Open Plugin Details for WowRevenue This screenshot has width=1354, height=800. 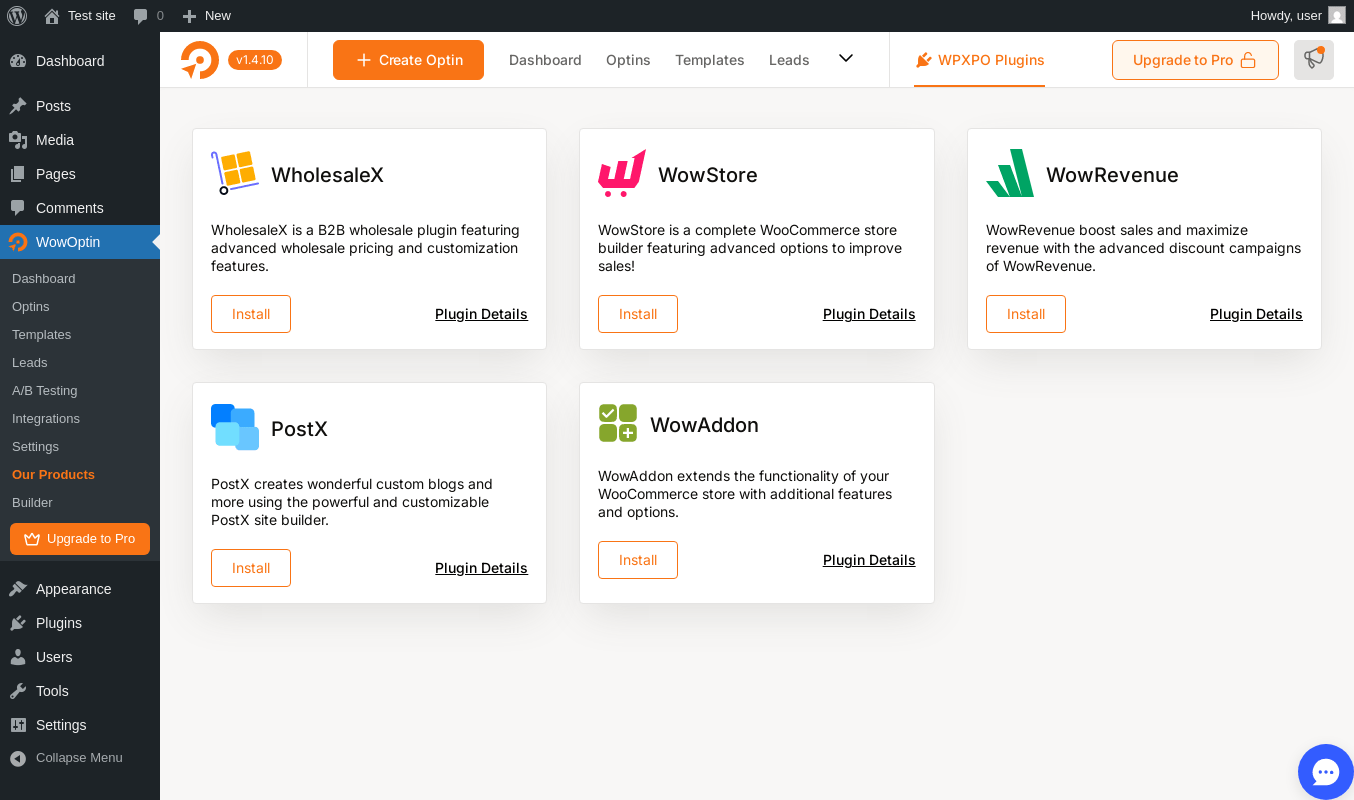1256,314
